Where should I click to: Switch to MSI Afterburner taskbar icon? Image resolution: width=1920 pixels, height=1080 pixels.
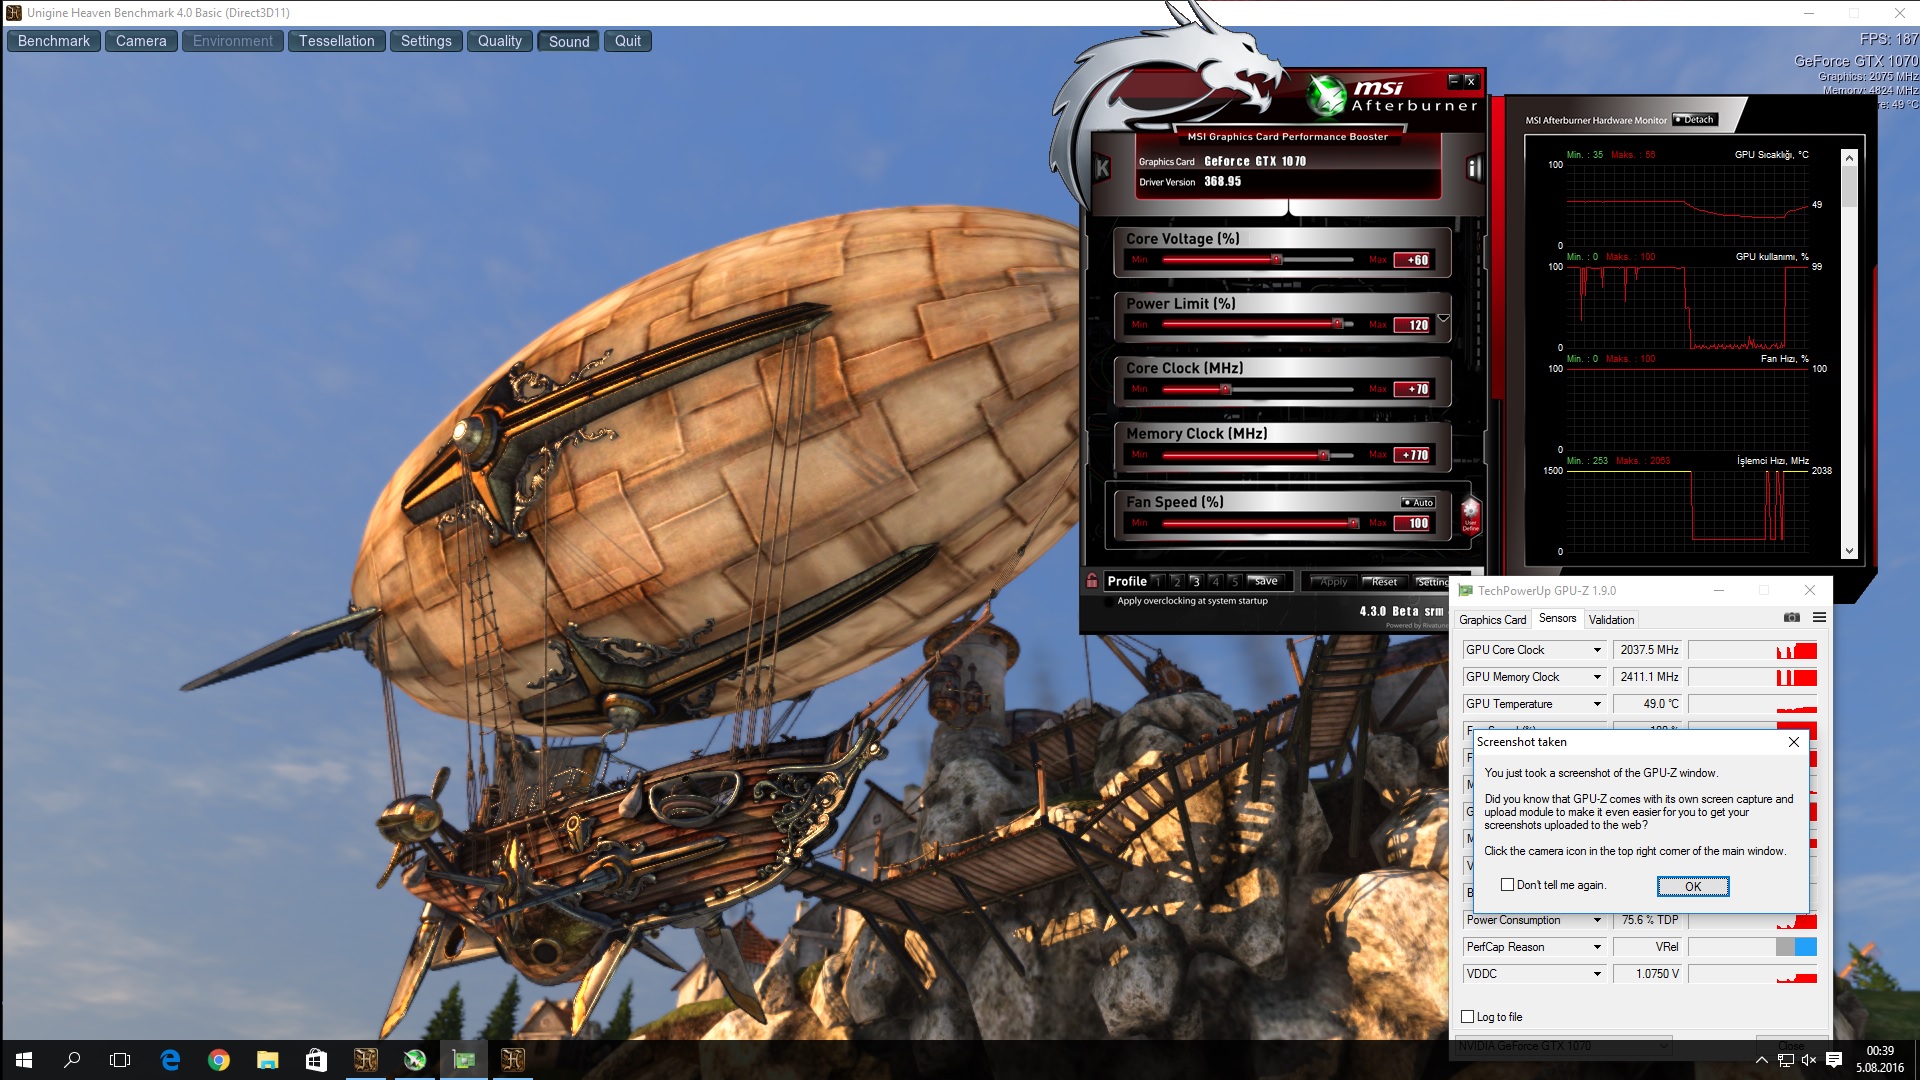[414, 1060]
